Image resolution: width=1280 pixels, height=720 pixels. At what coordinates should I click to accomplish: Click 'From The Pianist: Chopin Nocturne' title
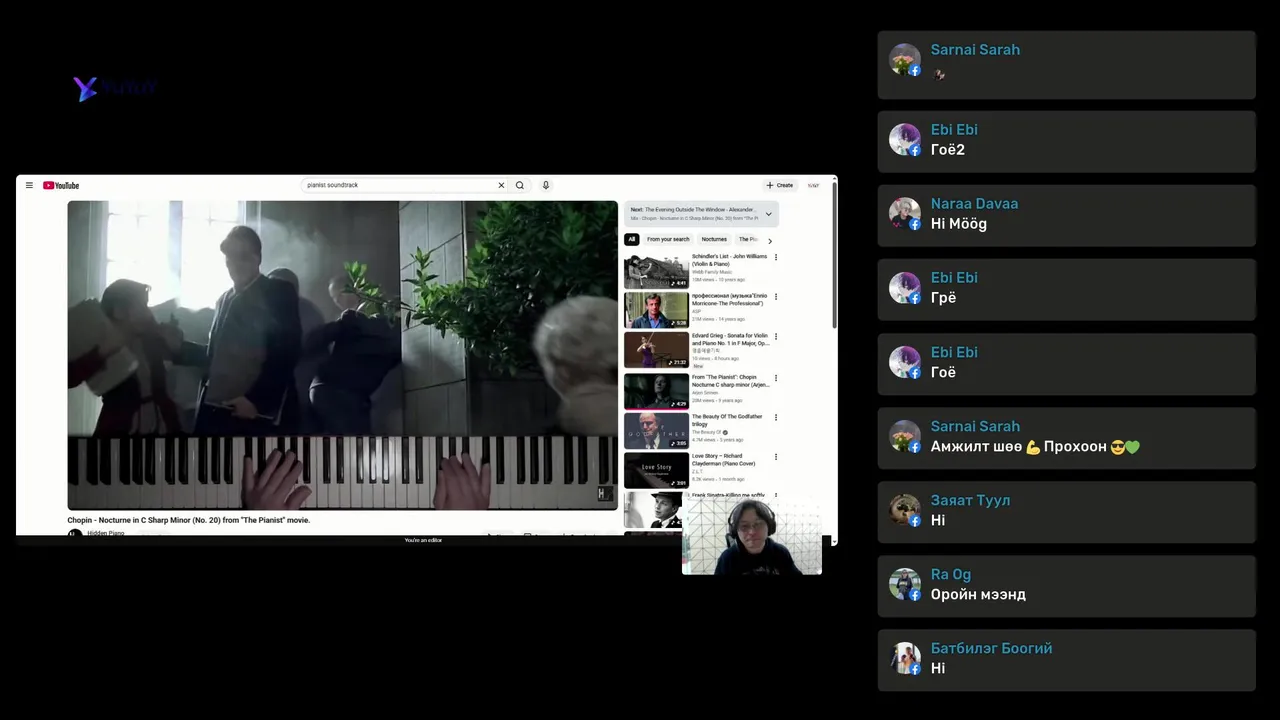coord(730,381)
